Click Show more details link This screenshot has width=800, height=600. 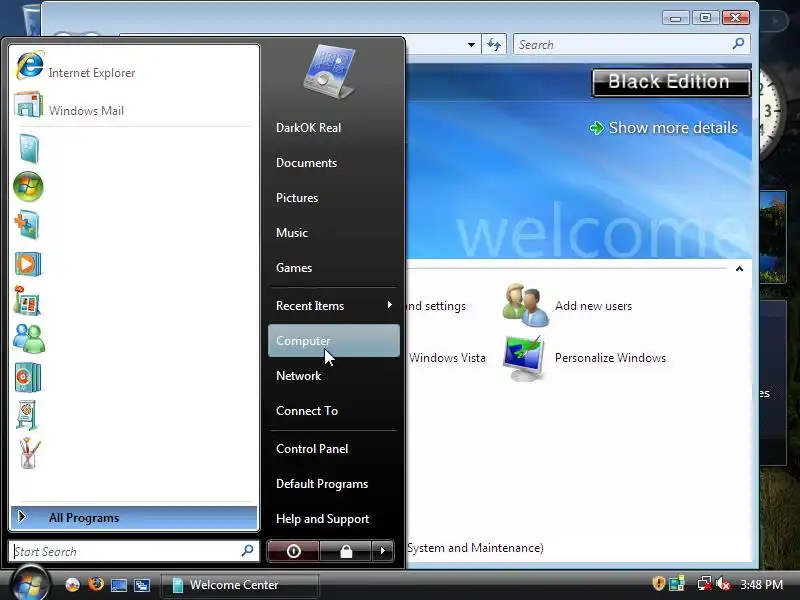[673, 128]
